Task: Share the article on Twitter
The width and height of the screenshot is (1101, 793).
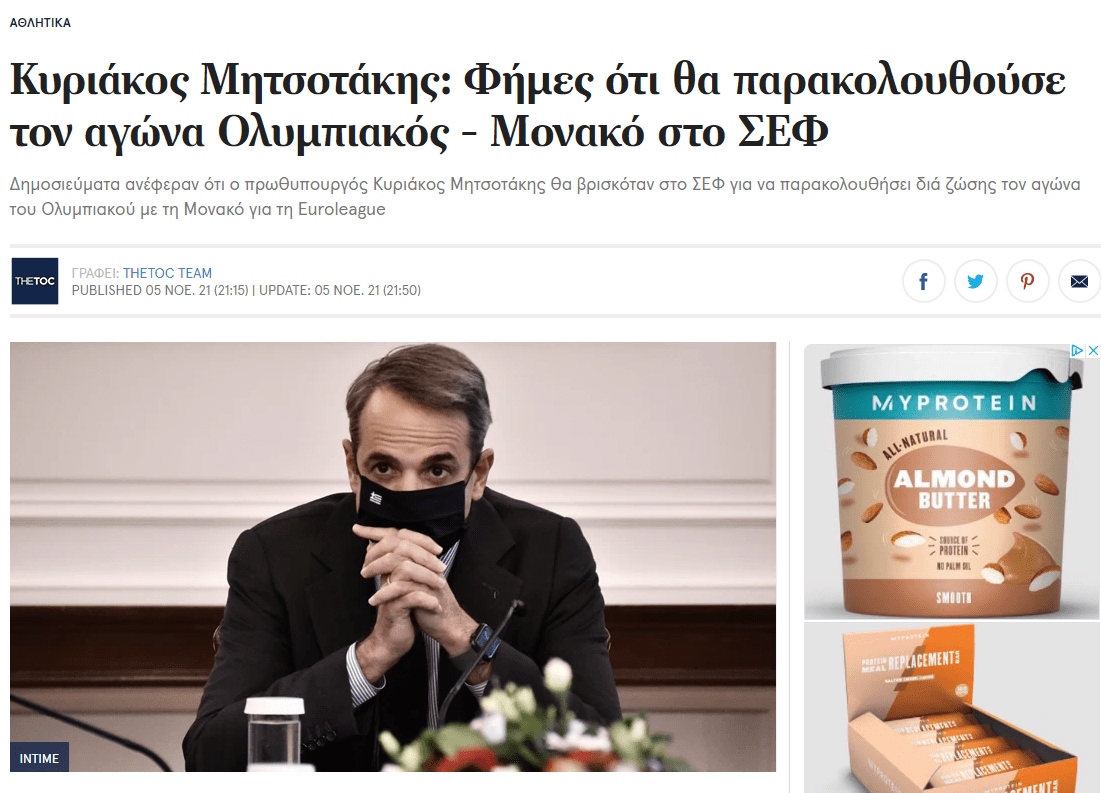Action: point(975,281)
